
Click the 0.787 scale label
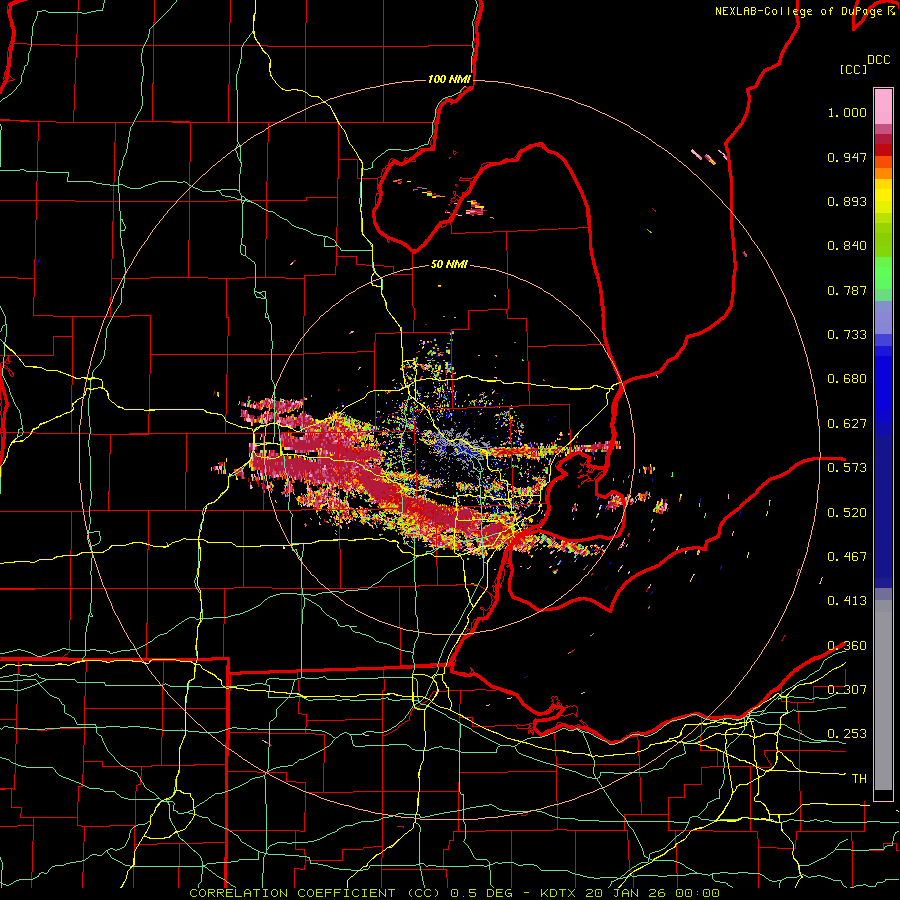click(x=847, y=290)
